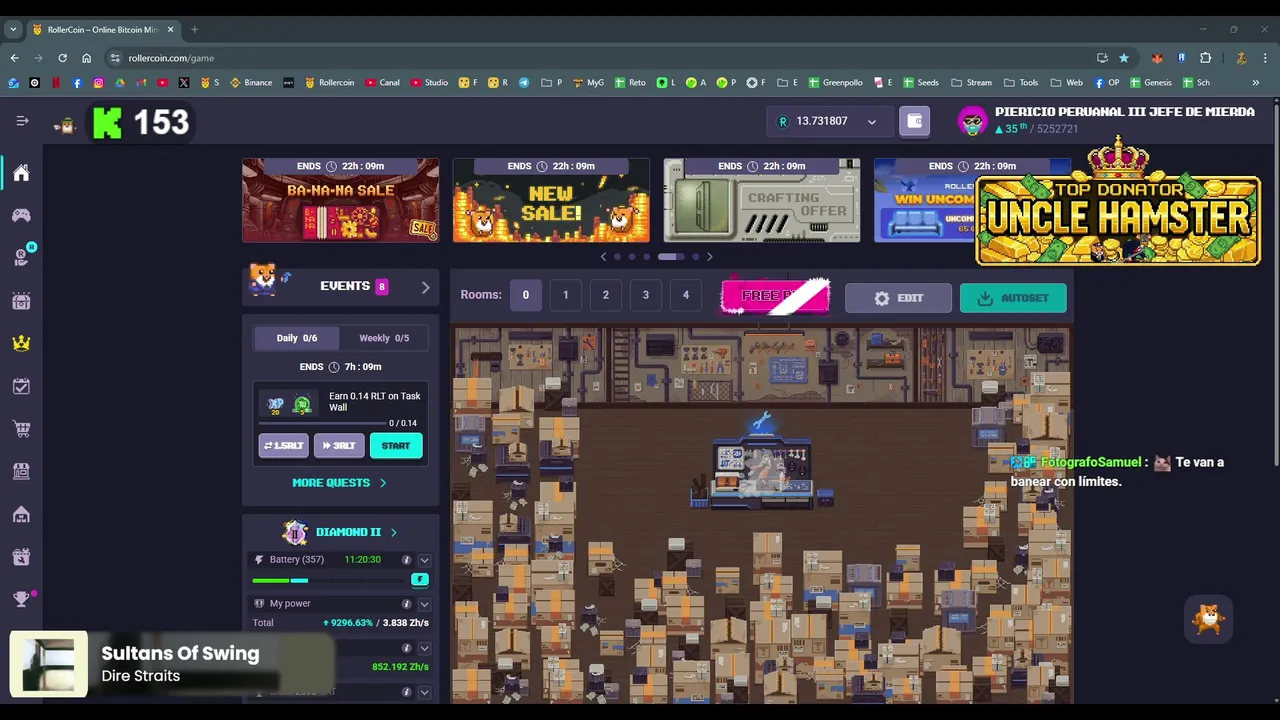1280x720 pixels.
Task: Show all bookmarks overflow chevron
Action: click(1255, 83)
